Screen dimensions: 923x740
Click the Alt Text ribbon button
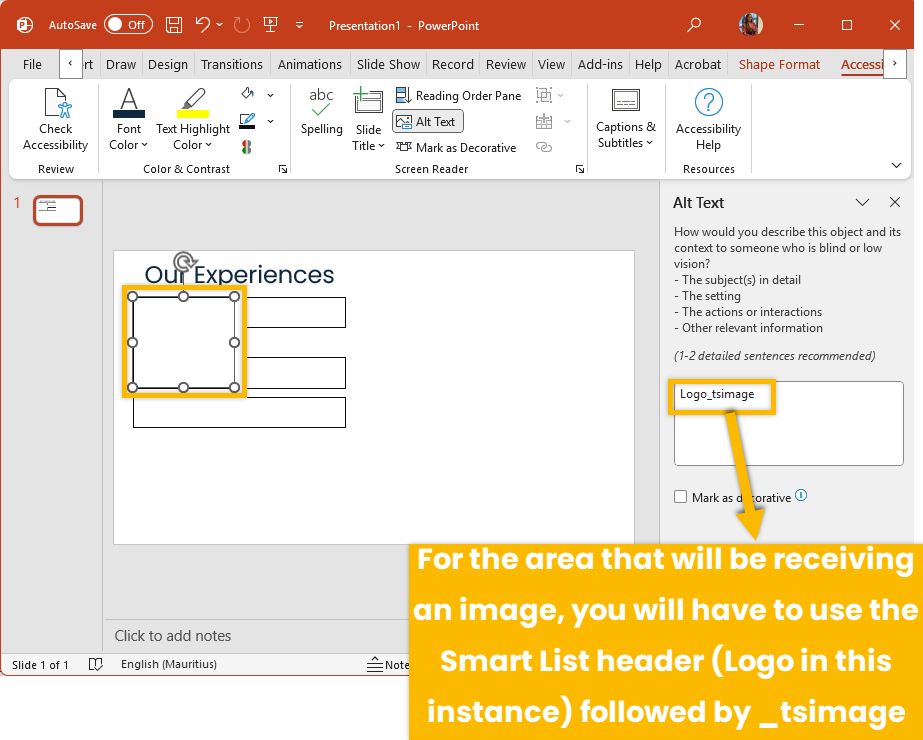pyautogui.click(x=427, y=121)
